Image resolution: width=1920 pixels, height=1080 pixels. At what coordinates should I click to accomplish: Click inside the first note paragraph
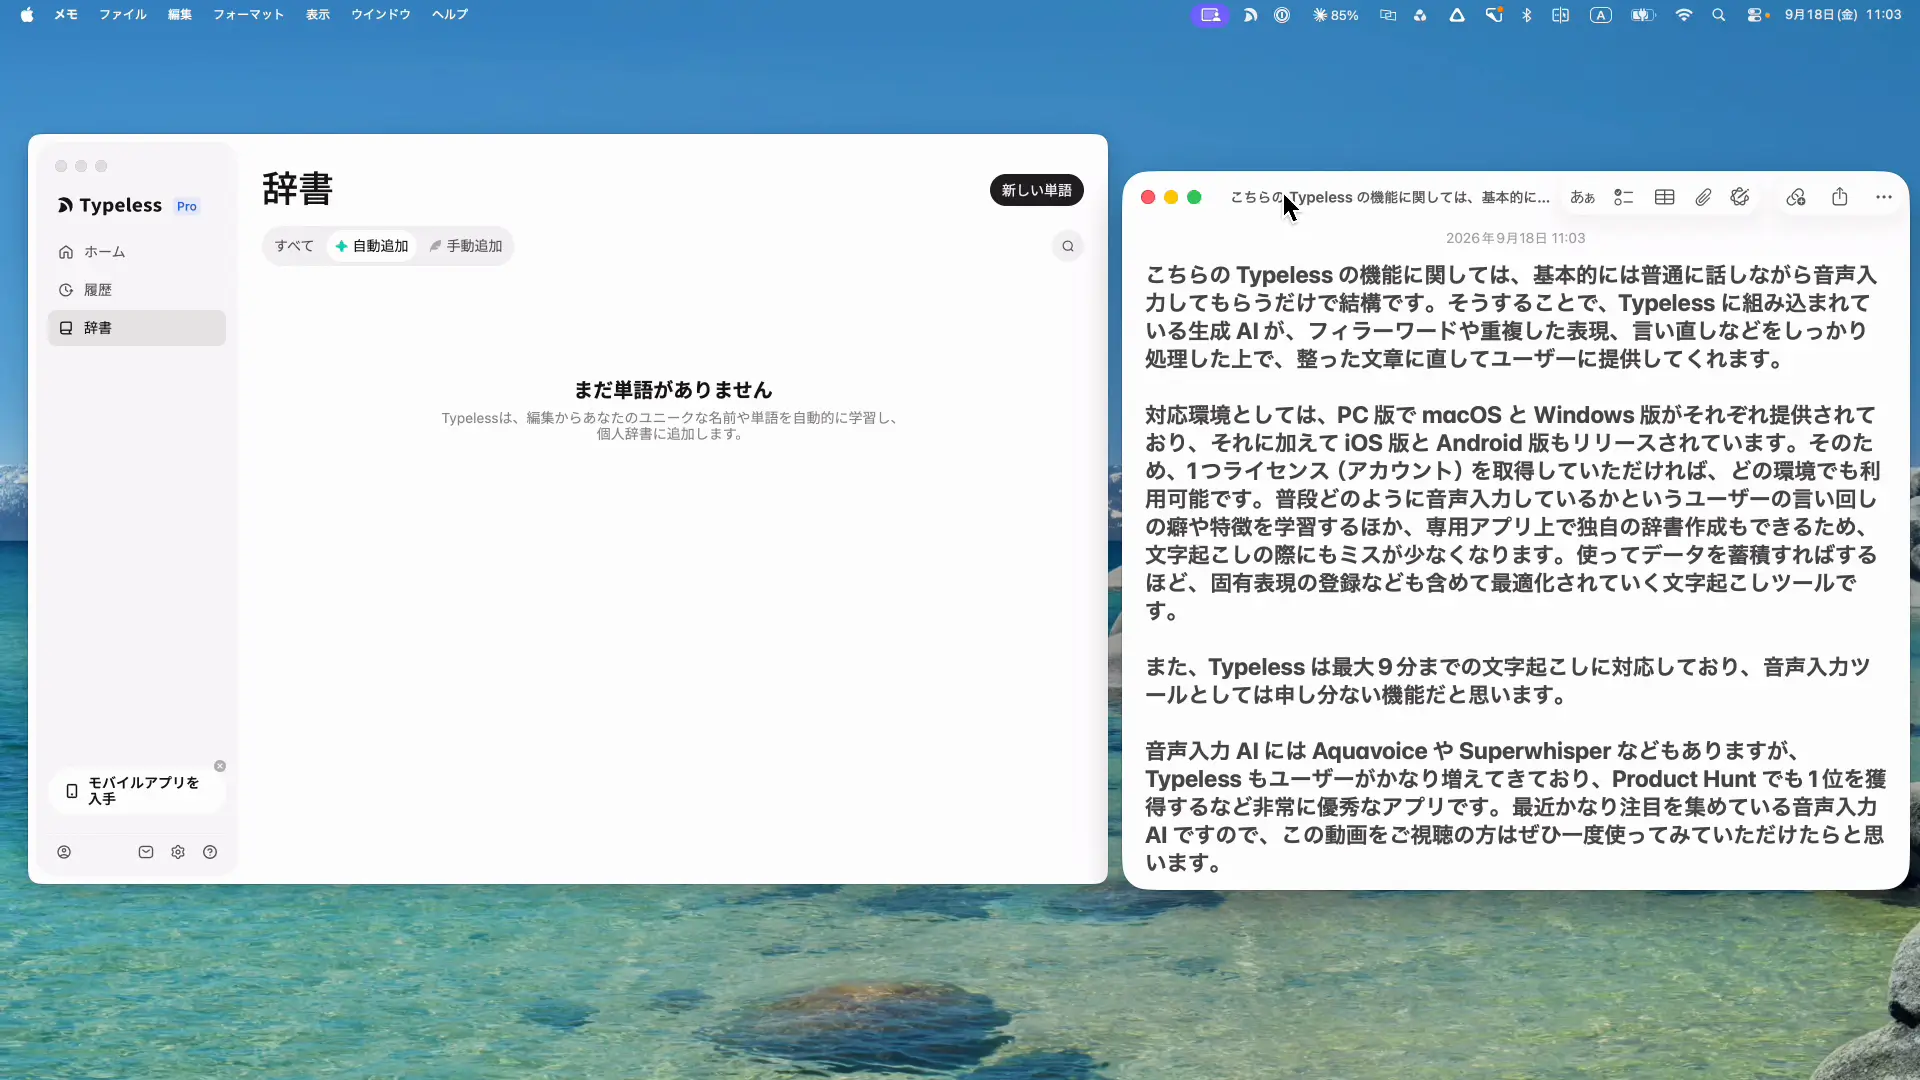[1510, 317]
